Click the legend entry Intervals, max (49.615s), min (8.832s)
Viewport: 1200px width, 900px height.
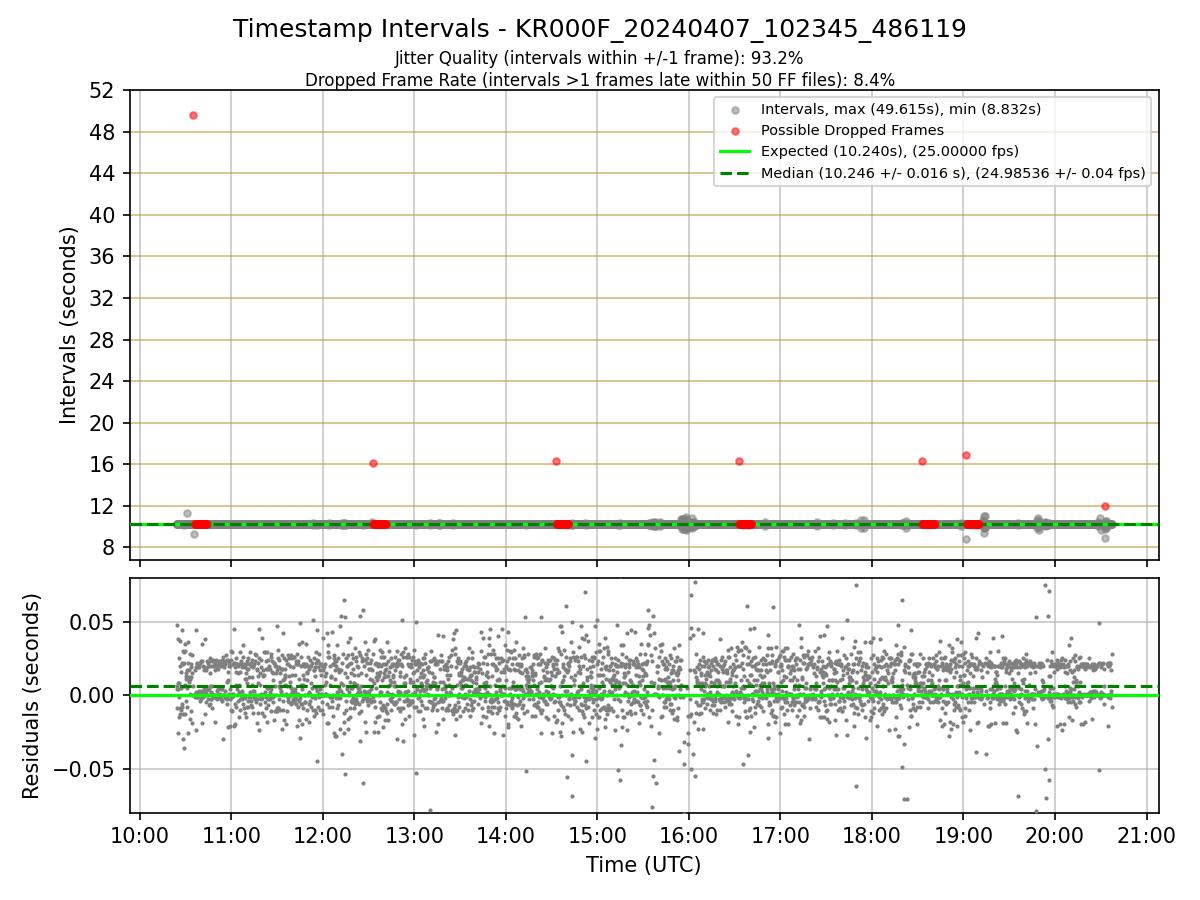901,109
